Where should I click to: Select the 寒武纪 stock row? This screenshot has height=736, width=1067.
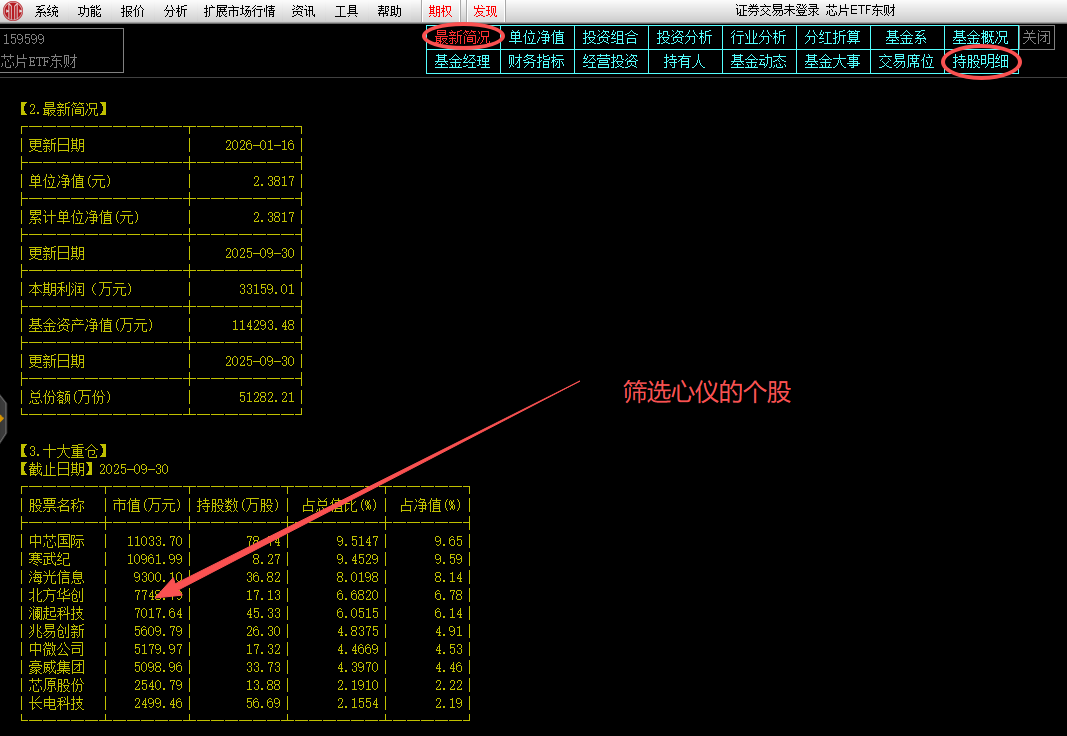pyautogui.click(x=246, y=559)
